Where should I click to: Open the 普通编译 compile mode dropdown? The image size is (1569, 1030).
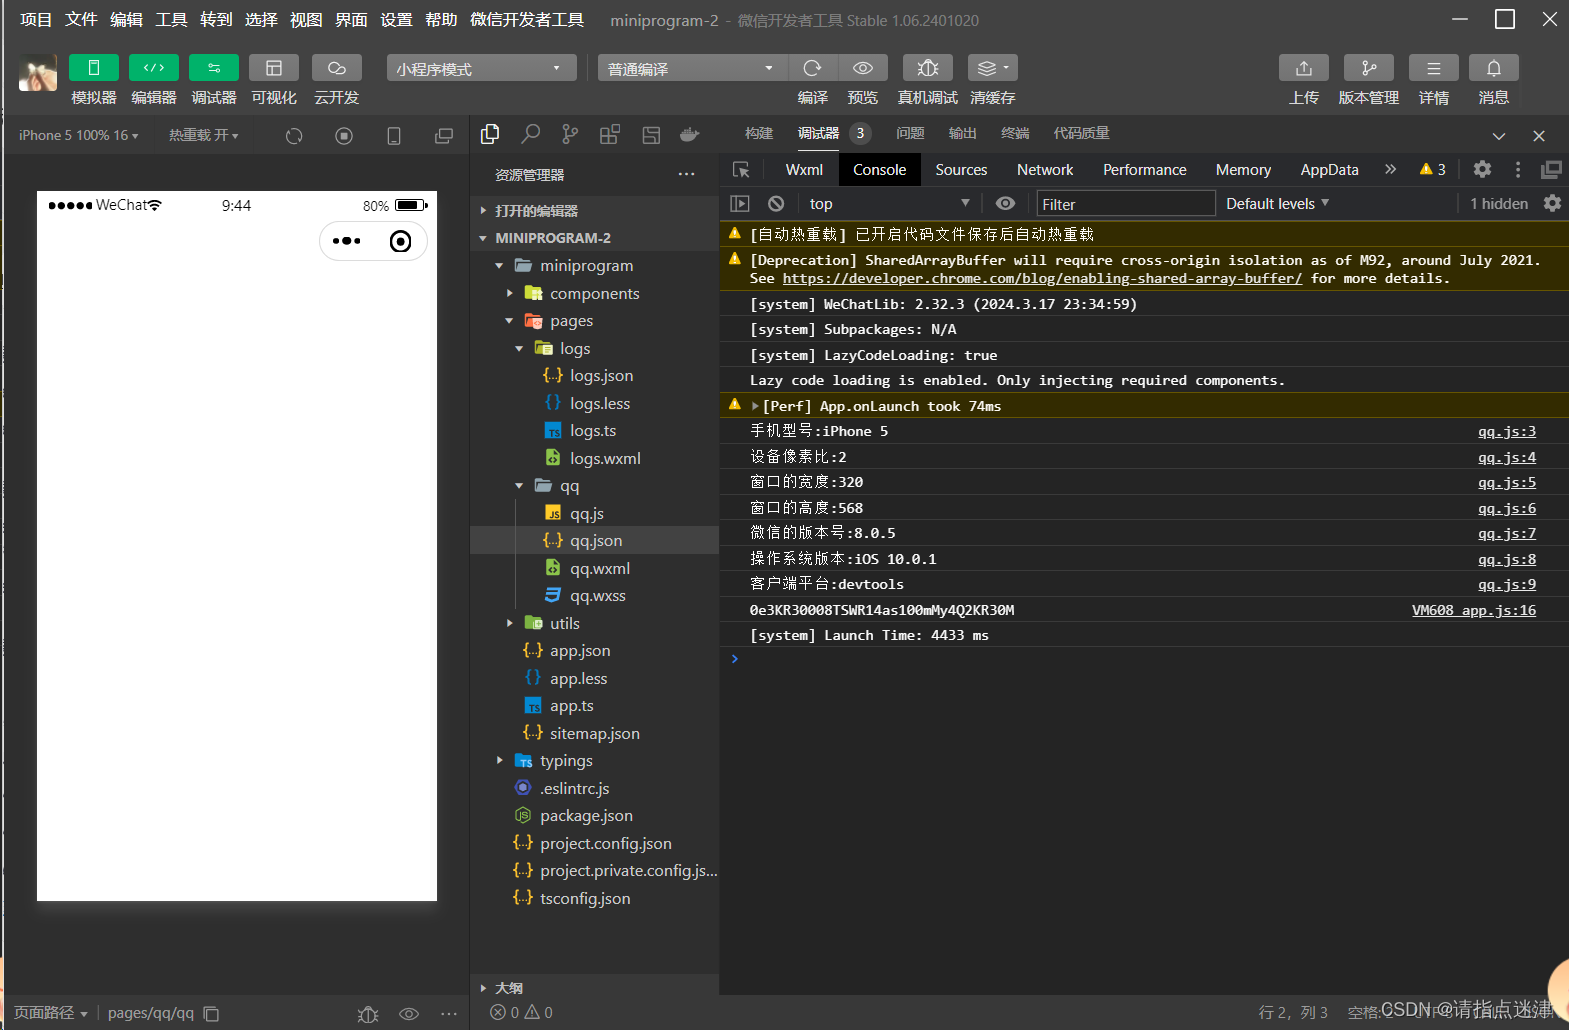[x=693, y=68]
